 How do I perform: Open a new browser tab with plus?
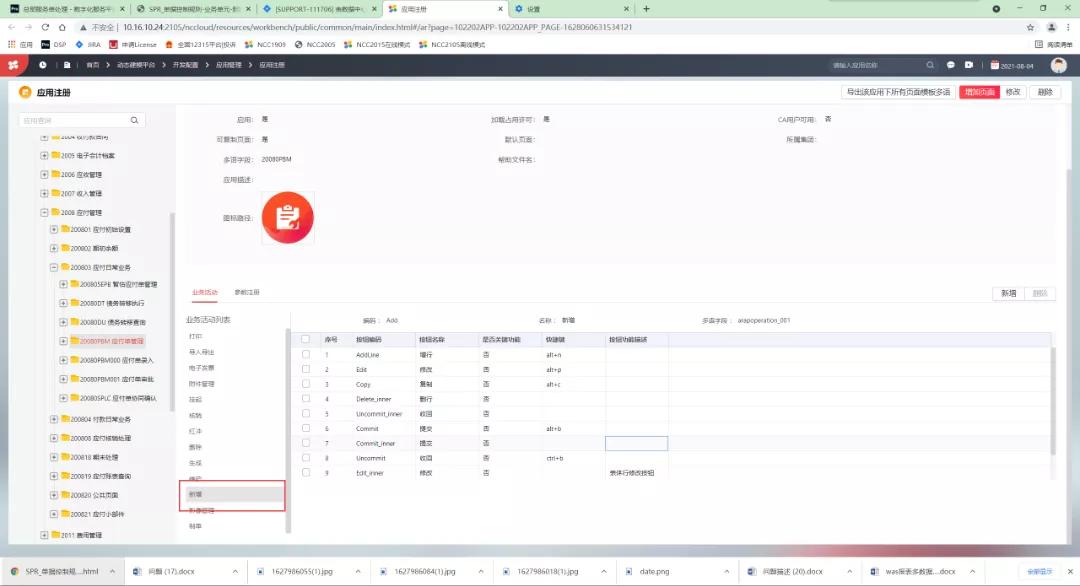point(646,9)
